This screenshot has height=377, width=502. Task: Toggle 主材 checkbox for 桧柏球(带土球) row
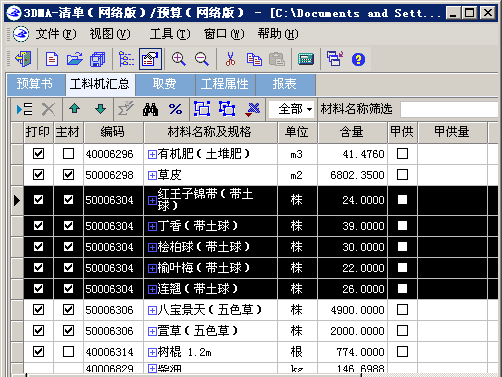tap(68, 247)
